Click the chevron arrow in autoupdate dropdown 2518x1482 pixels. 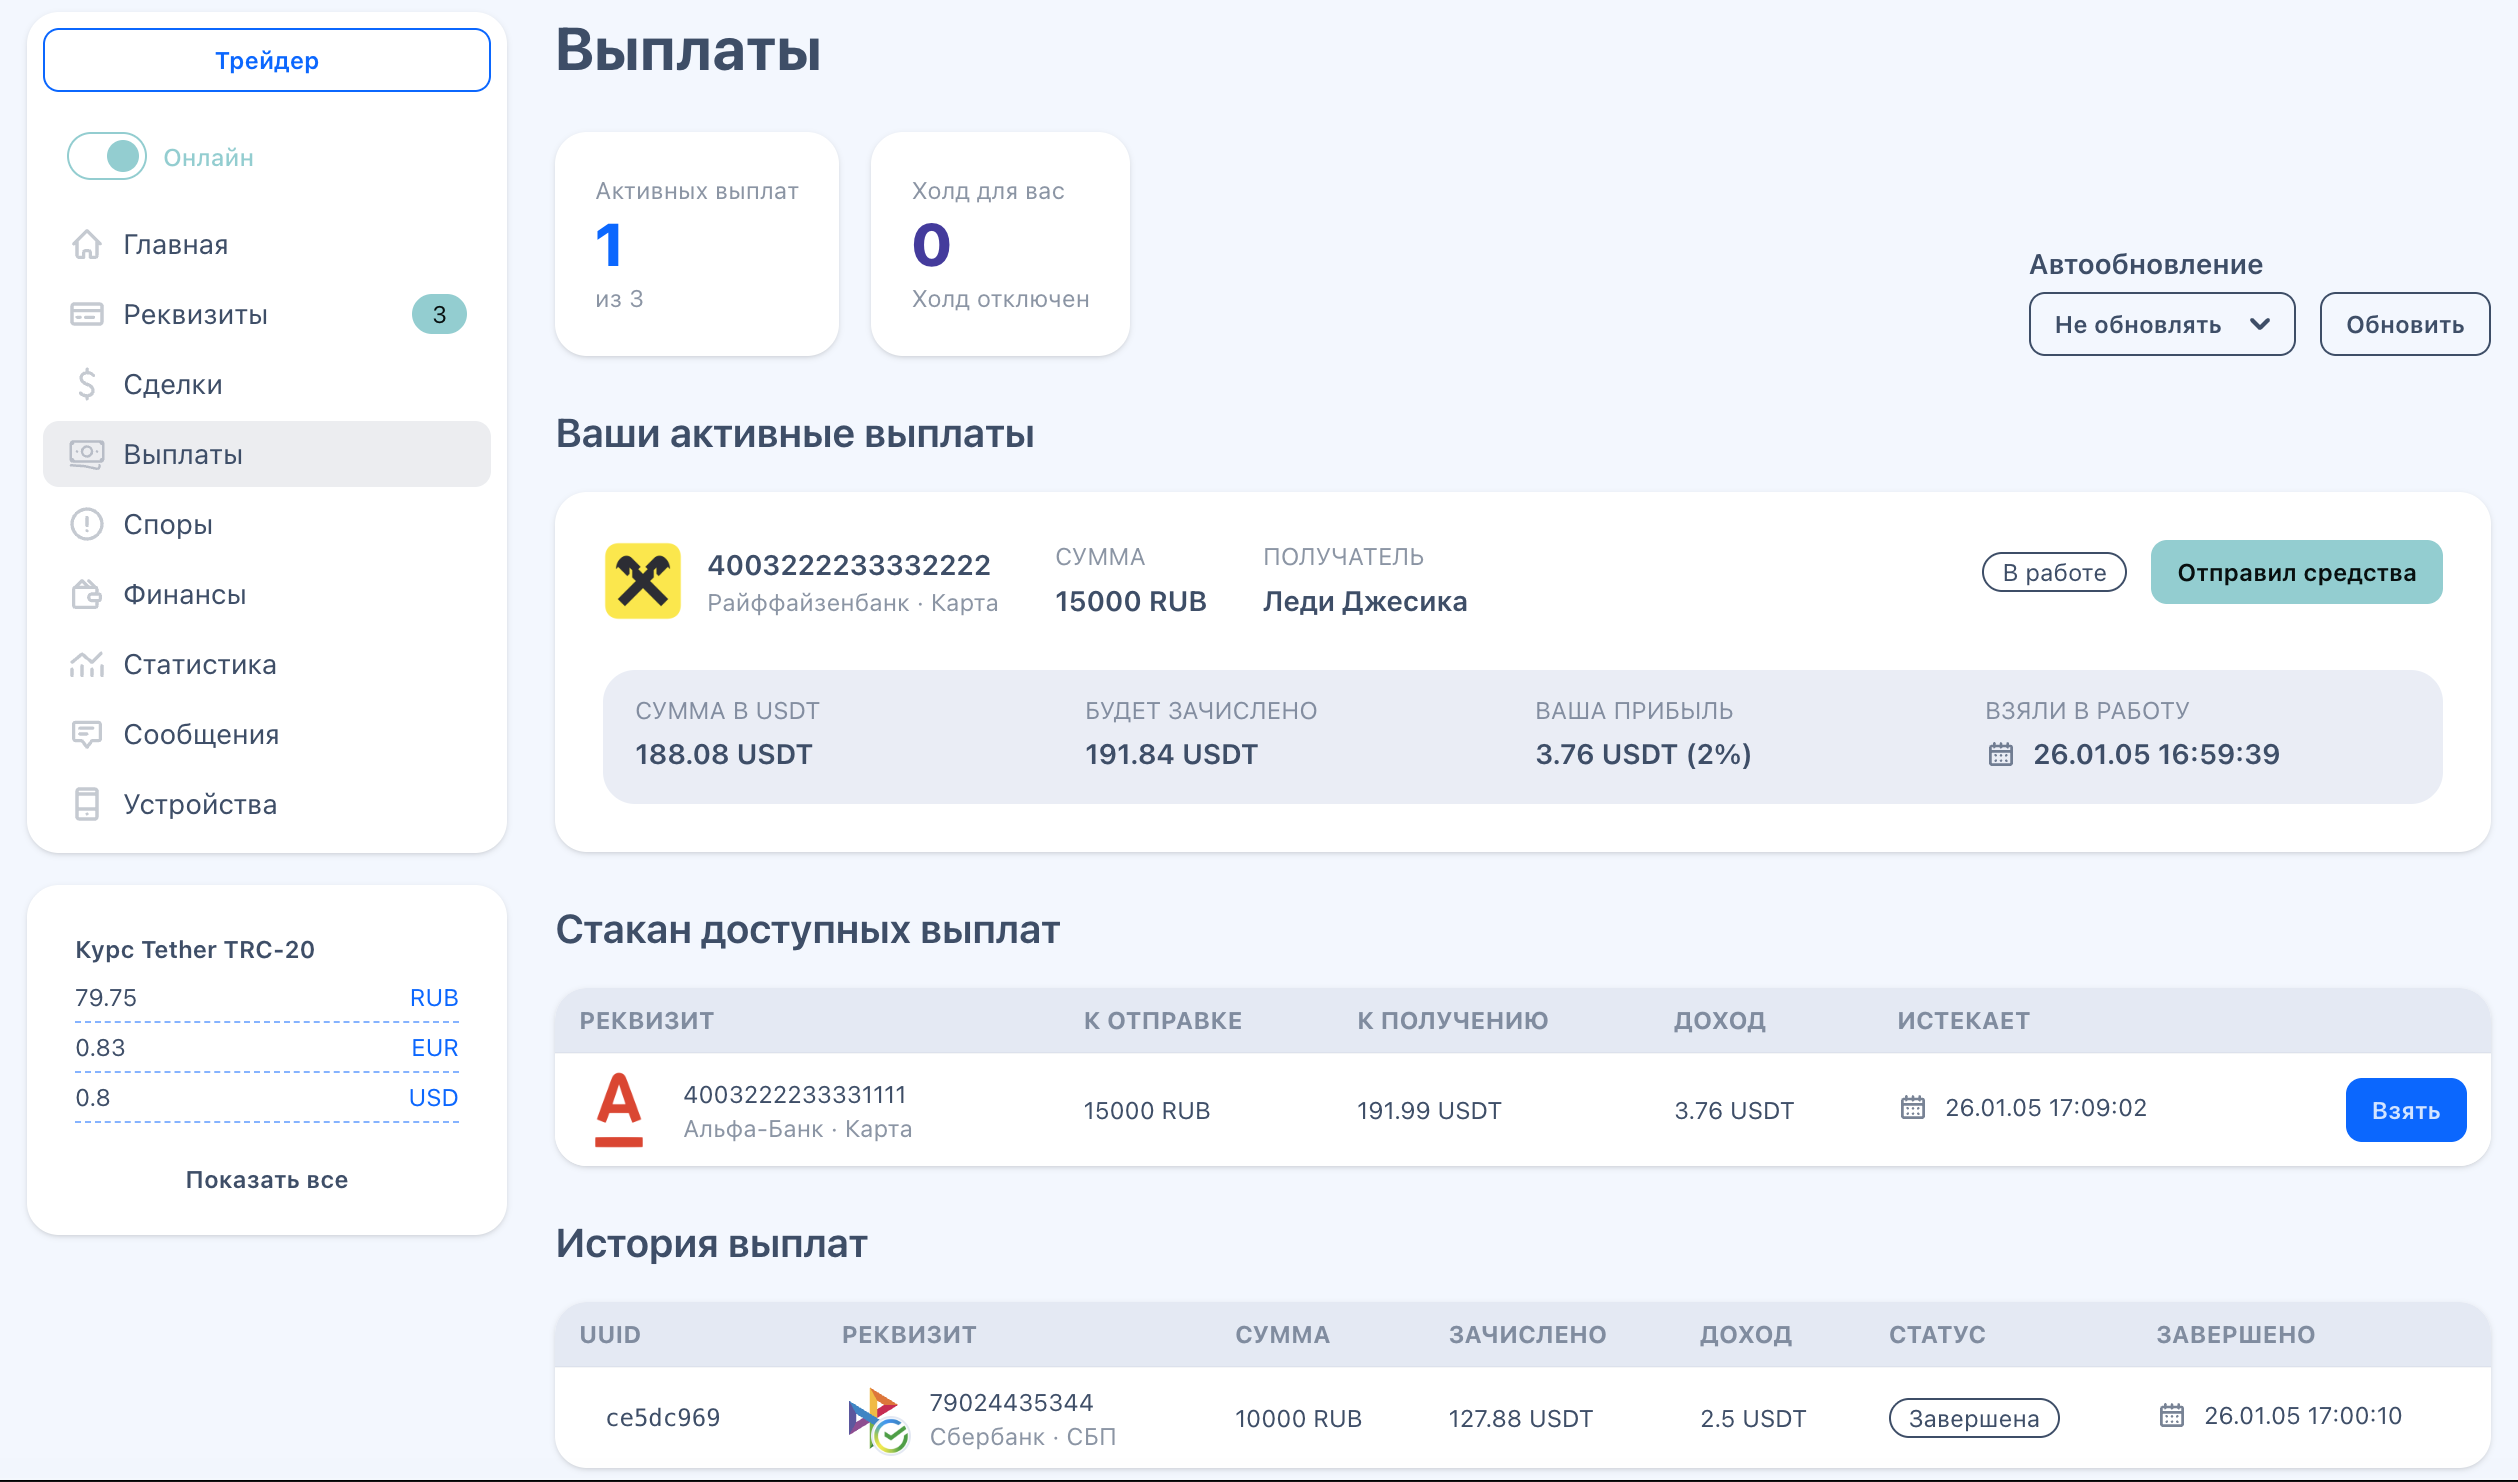(x=2260, y=325)
